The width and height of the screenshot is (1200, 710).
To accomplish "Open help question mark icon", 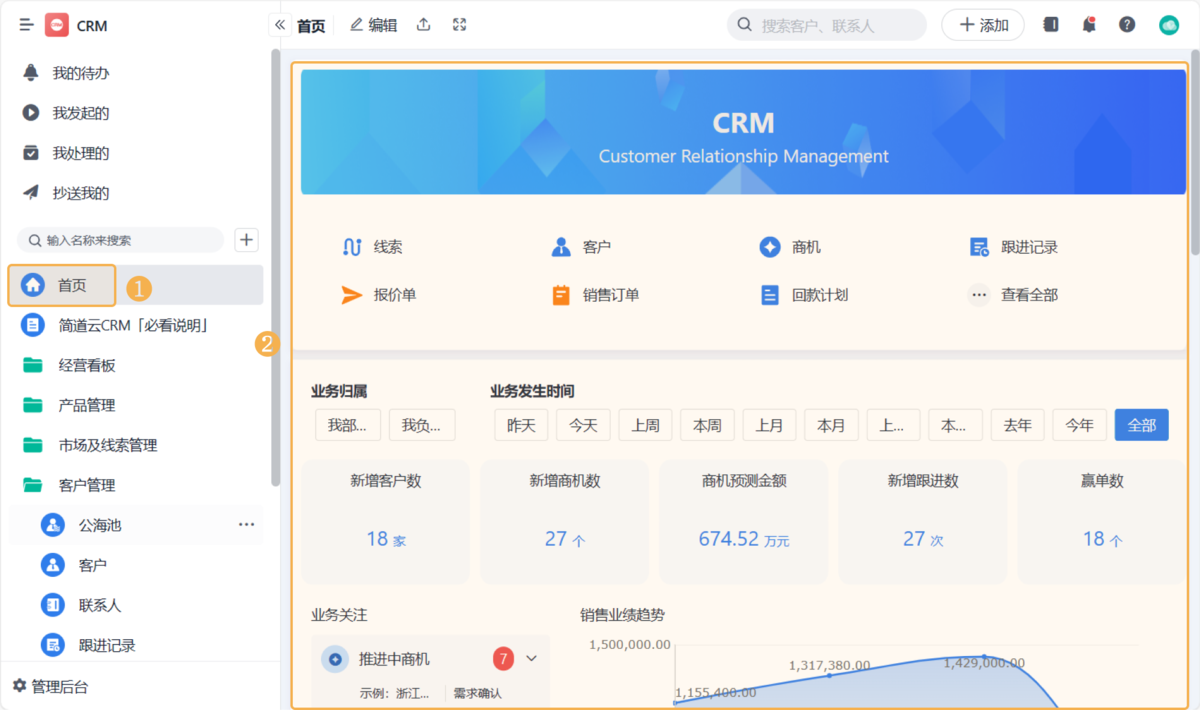I will point(1127,25).
